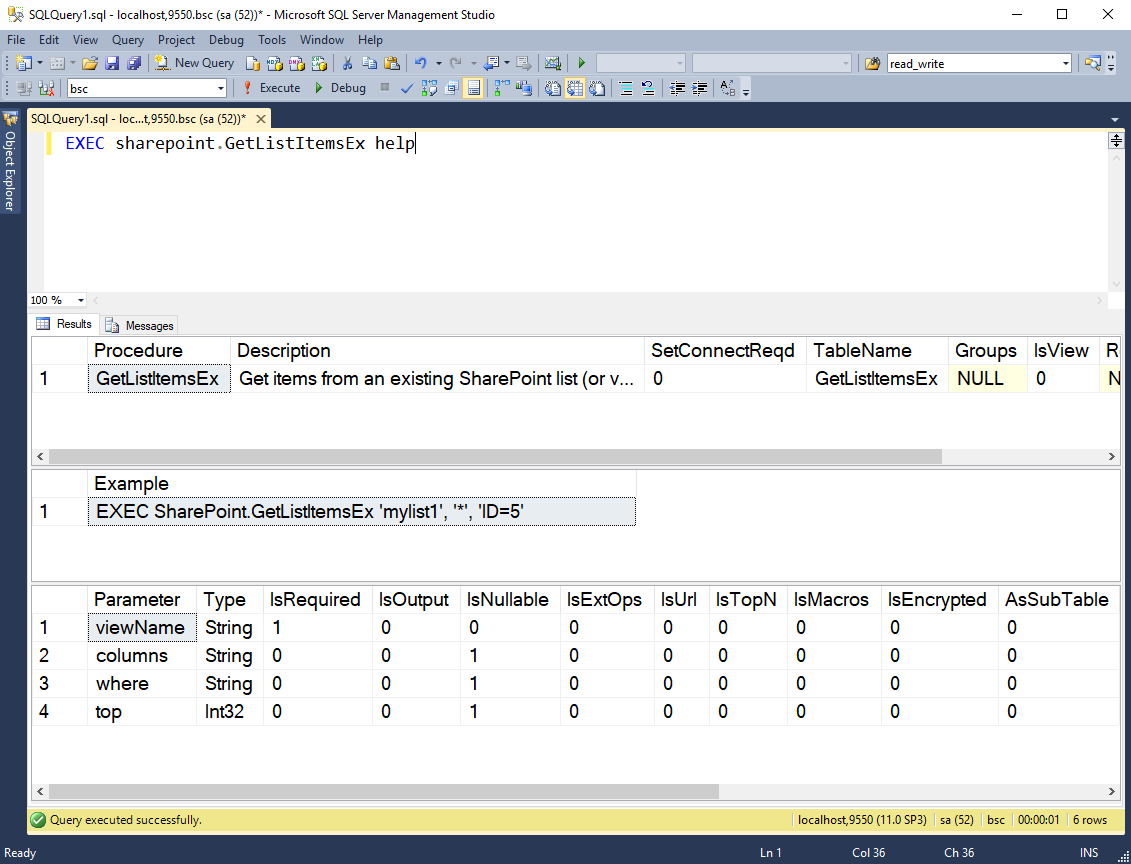This screenshot has width=1131, height=864.
Task: Open the Query menu
Action: tap(128, 40)
